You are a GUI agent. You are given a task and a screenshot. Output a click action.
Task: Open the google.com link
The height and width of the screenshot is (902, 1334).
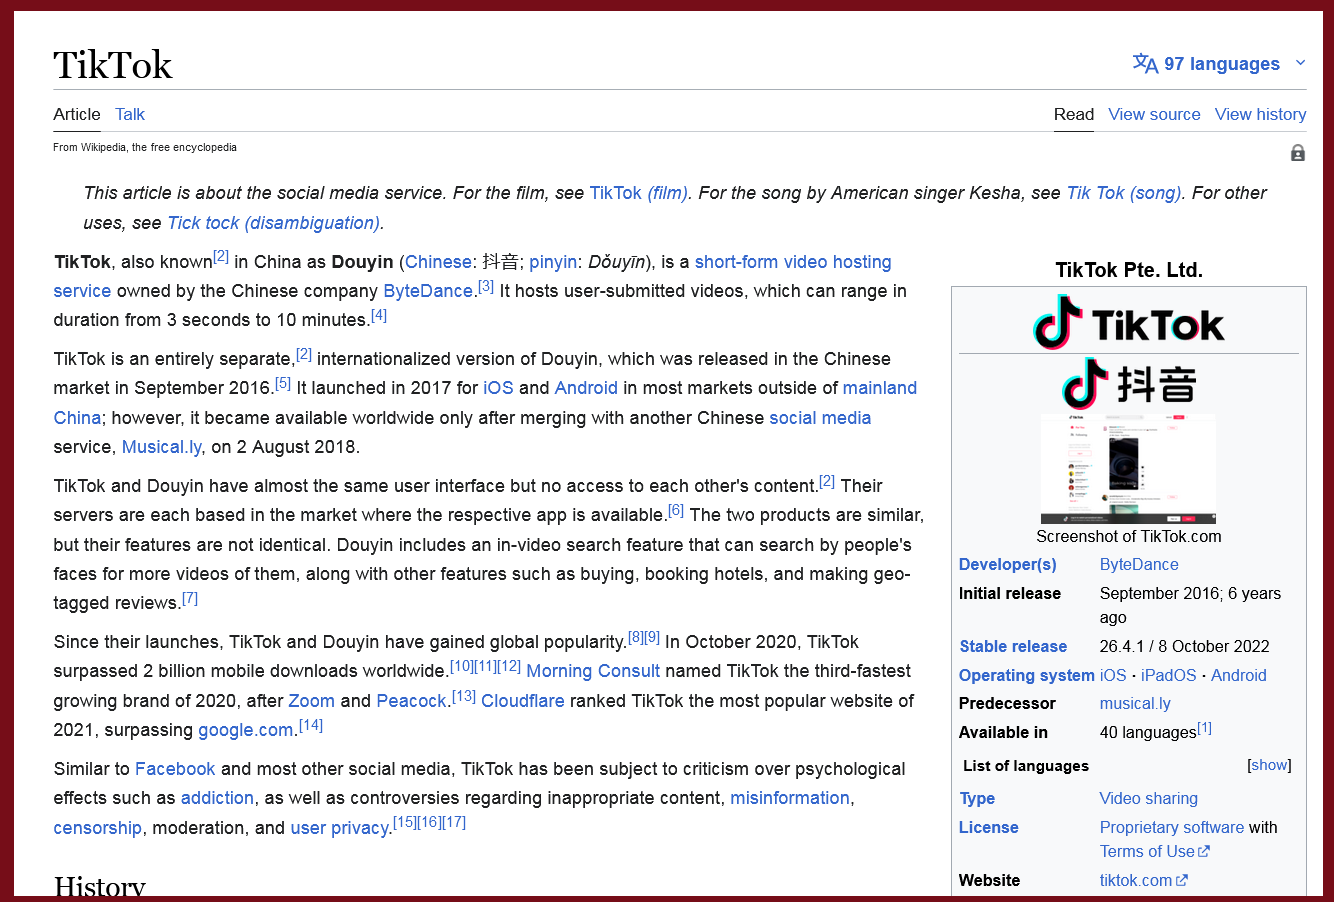click(x=246, y=730)
